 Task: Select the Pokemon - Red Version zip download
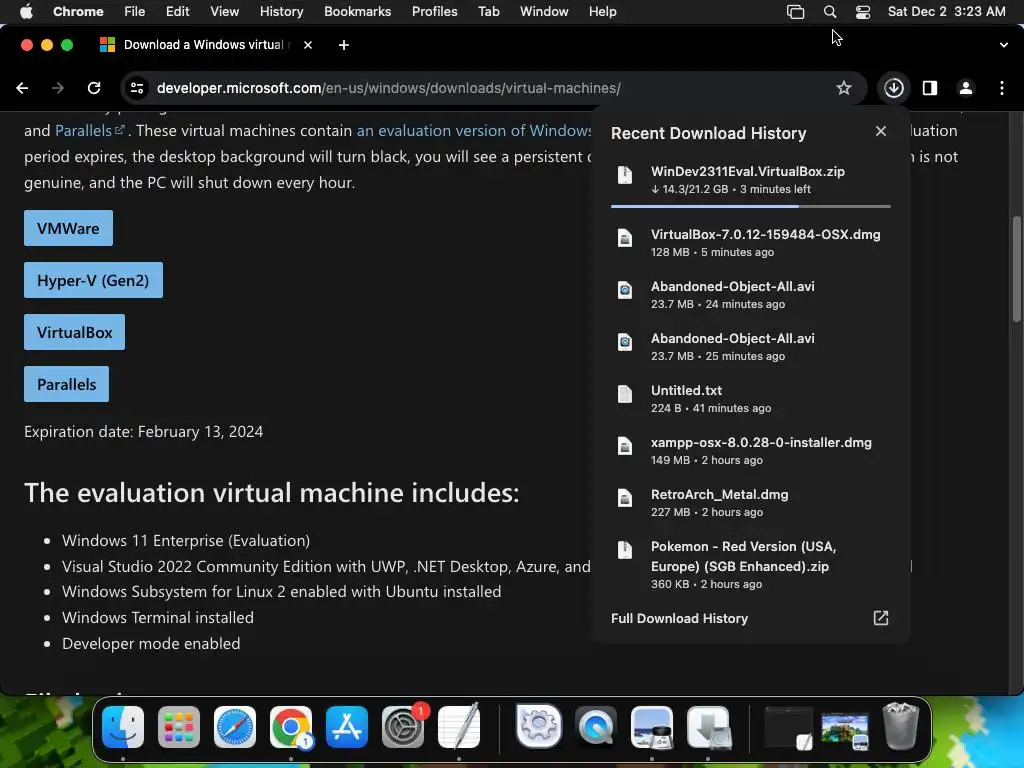[x=750, y=564]
